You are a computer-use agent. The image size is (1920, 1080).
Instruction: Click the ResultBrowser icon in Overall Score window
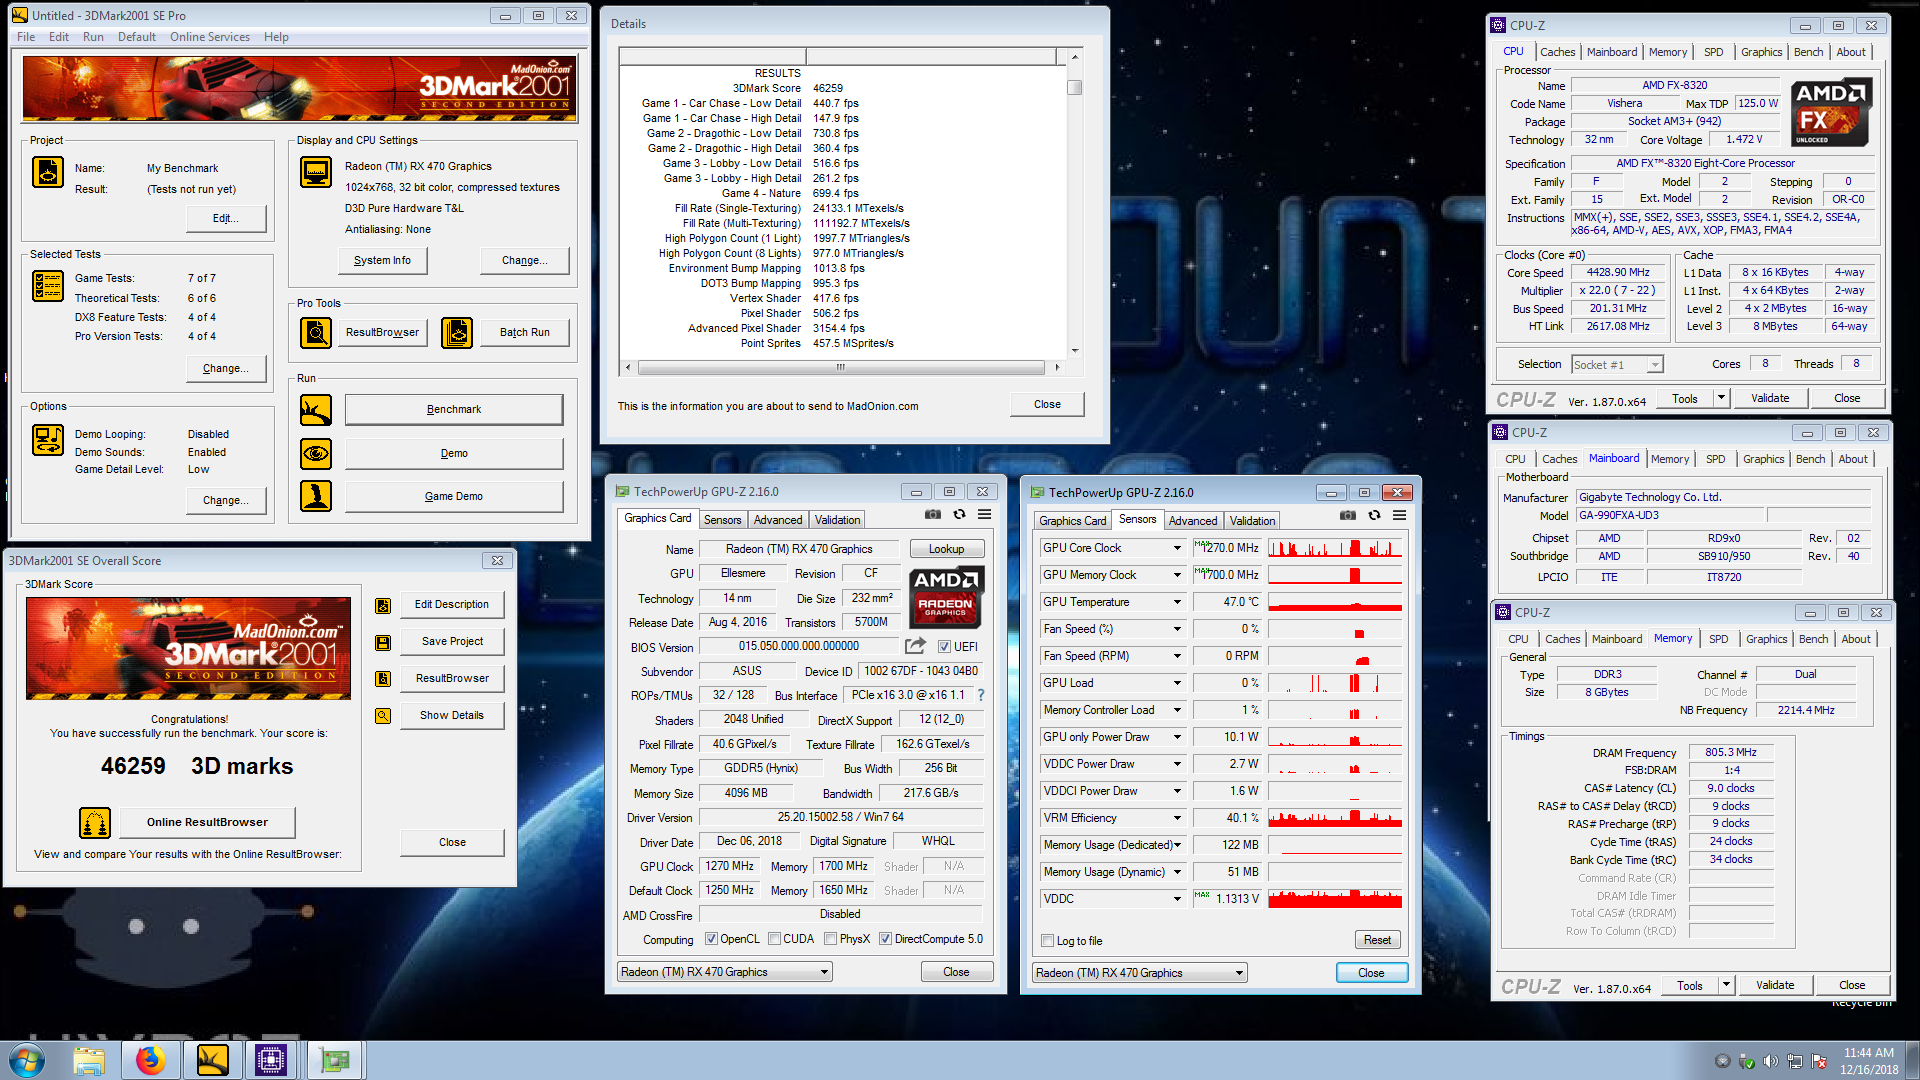(x=383, y=679)
